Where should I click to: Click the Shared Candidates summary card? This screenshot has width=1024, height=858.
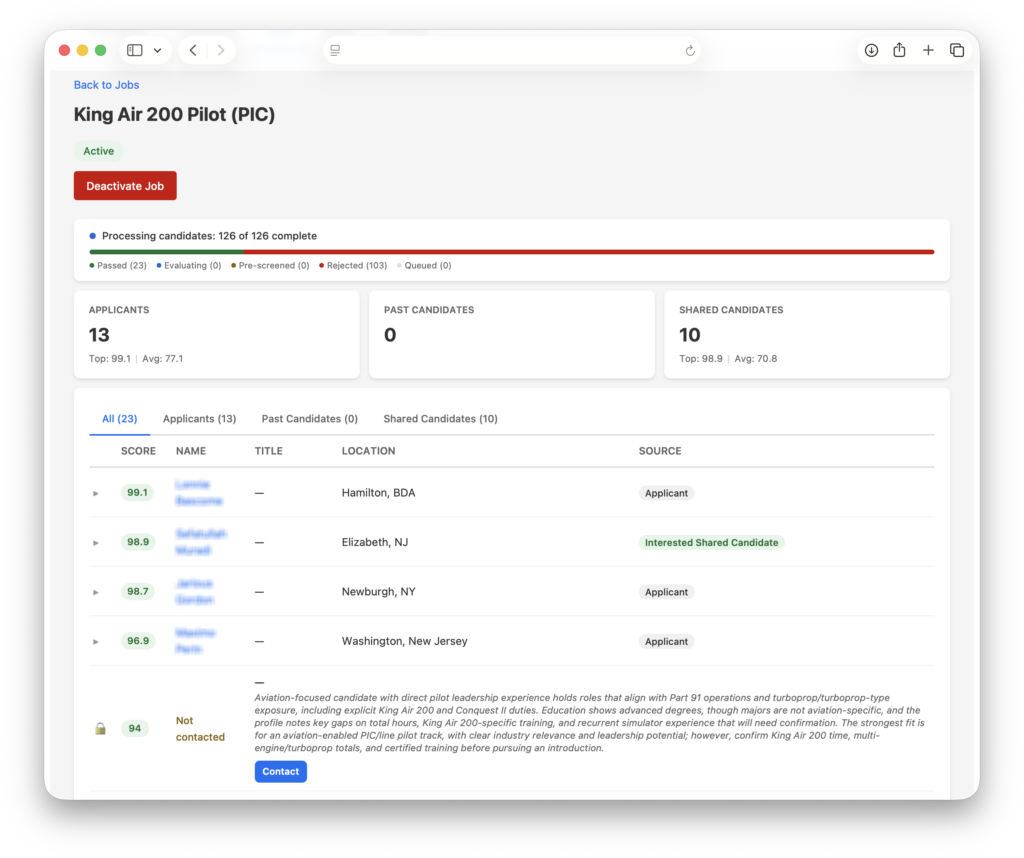pyautogui.click(x=807, y=334)
